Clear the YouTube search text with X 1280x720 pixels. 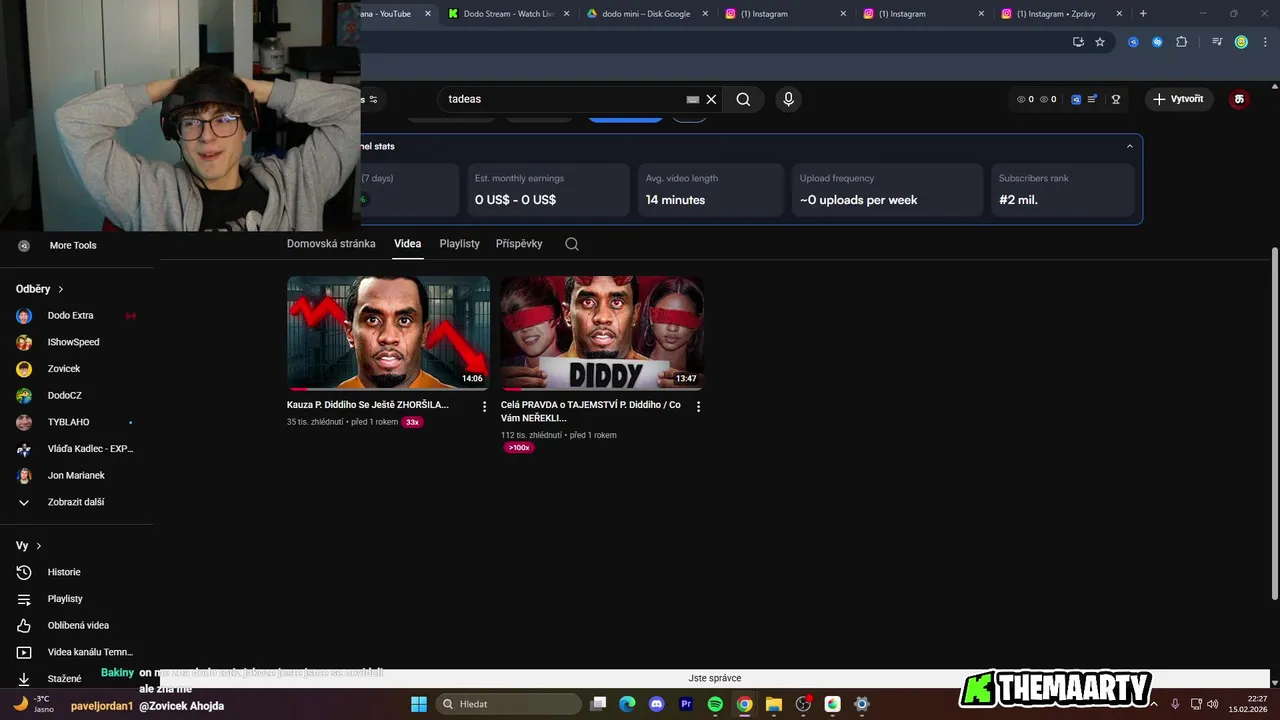click(711, 99)
